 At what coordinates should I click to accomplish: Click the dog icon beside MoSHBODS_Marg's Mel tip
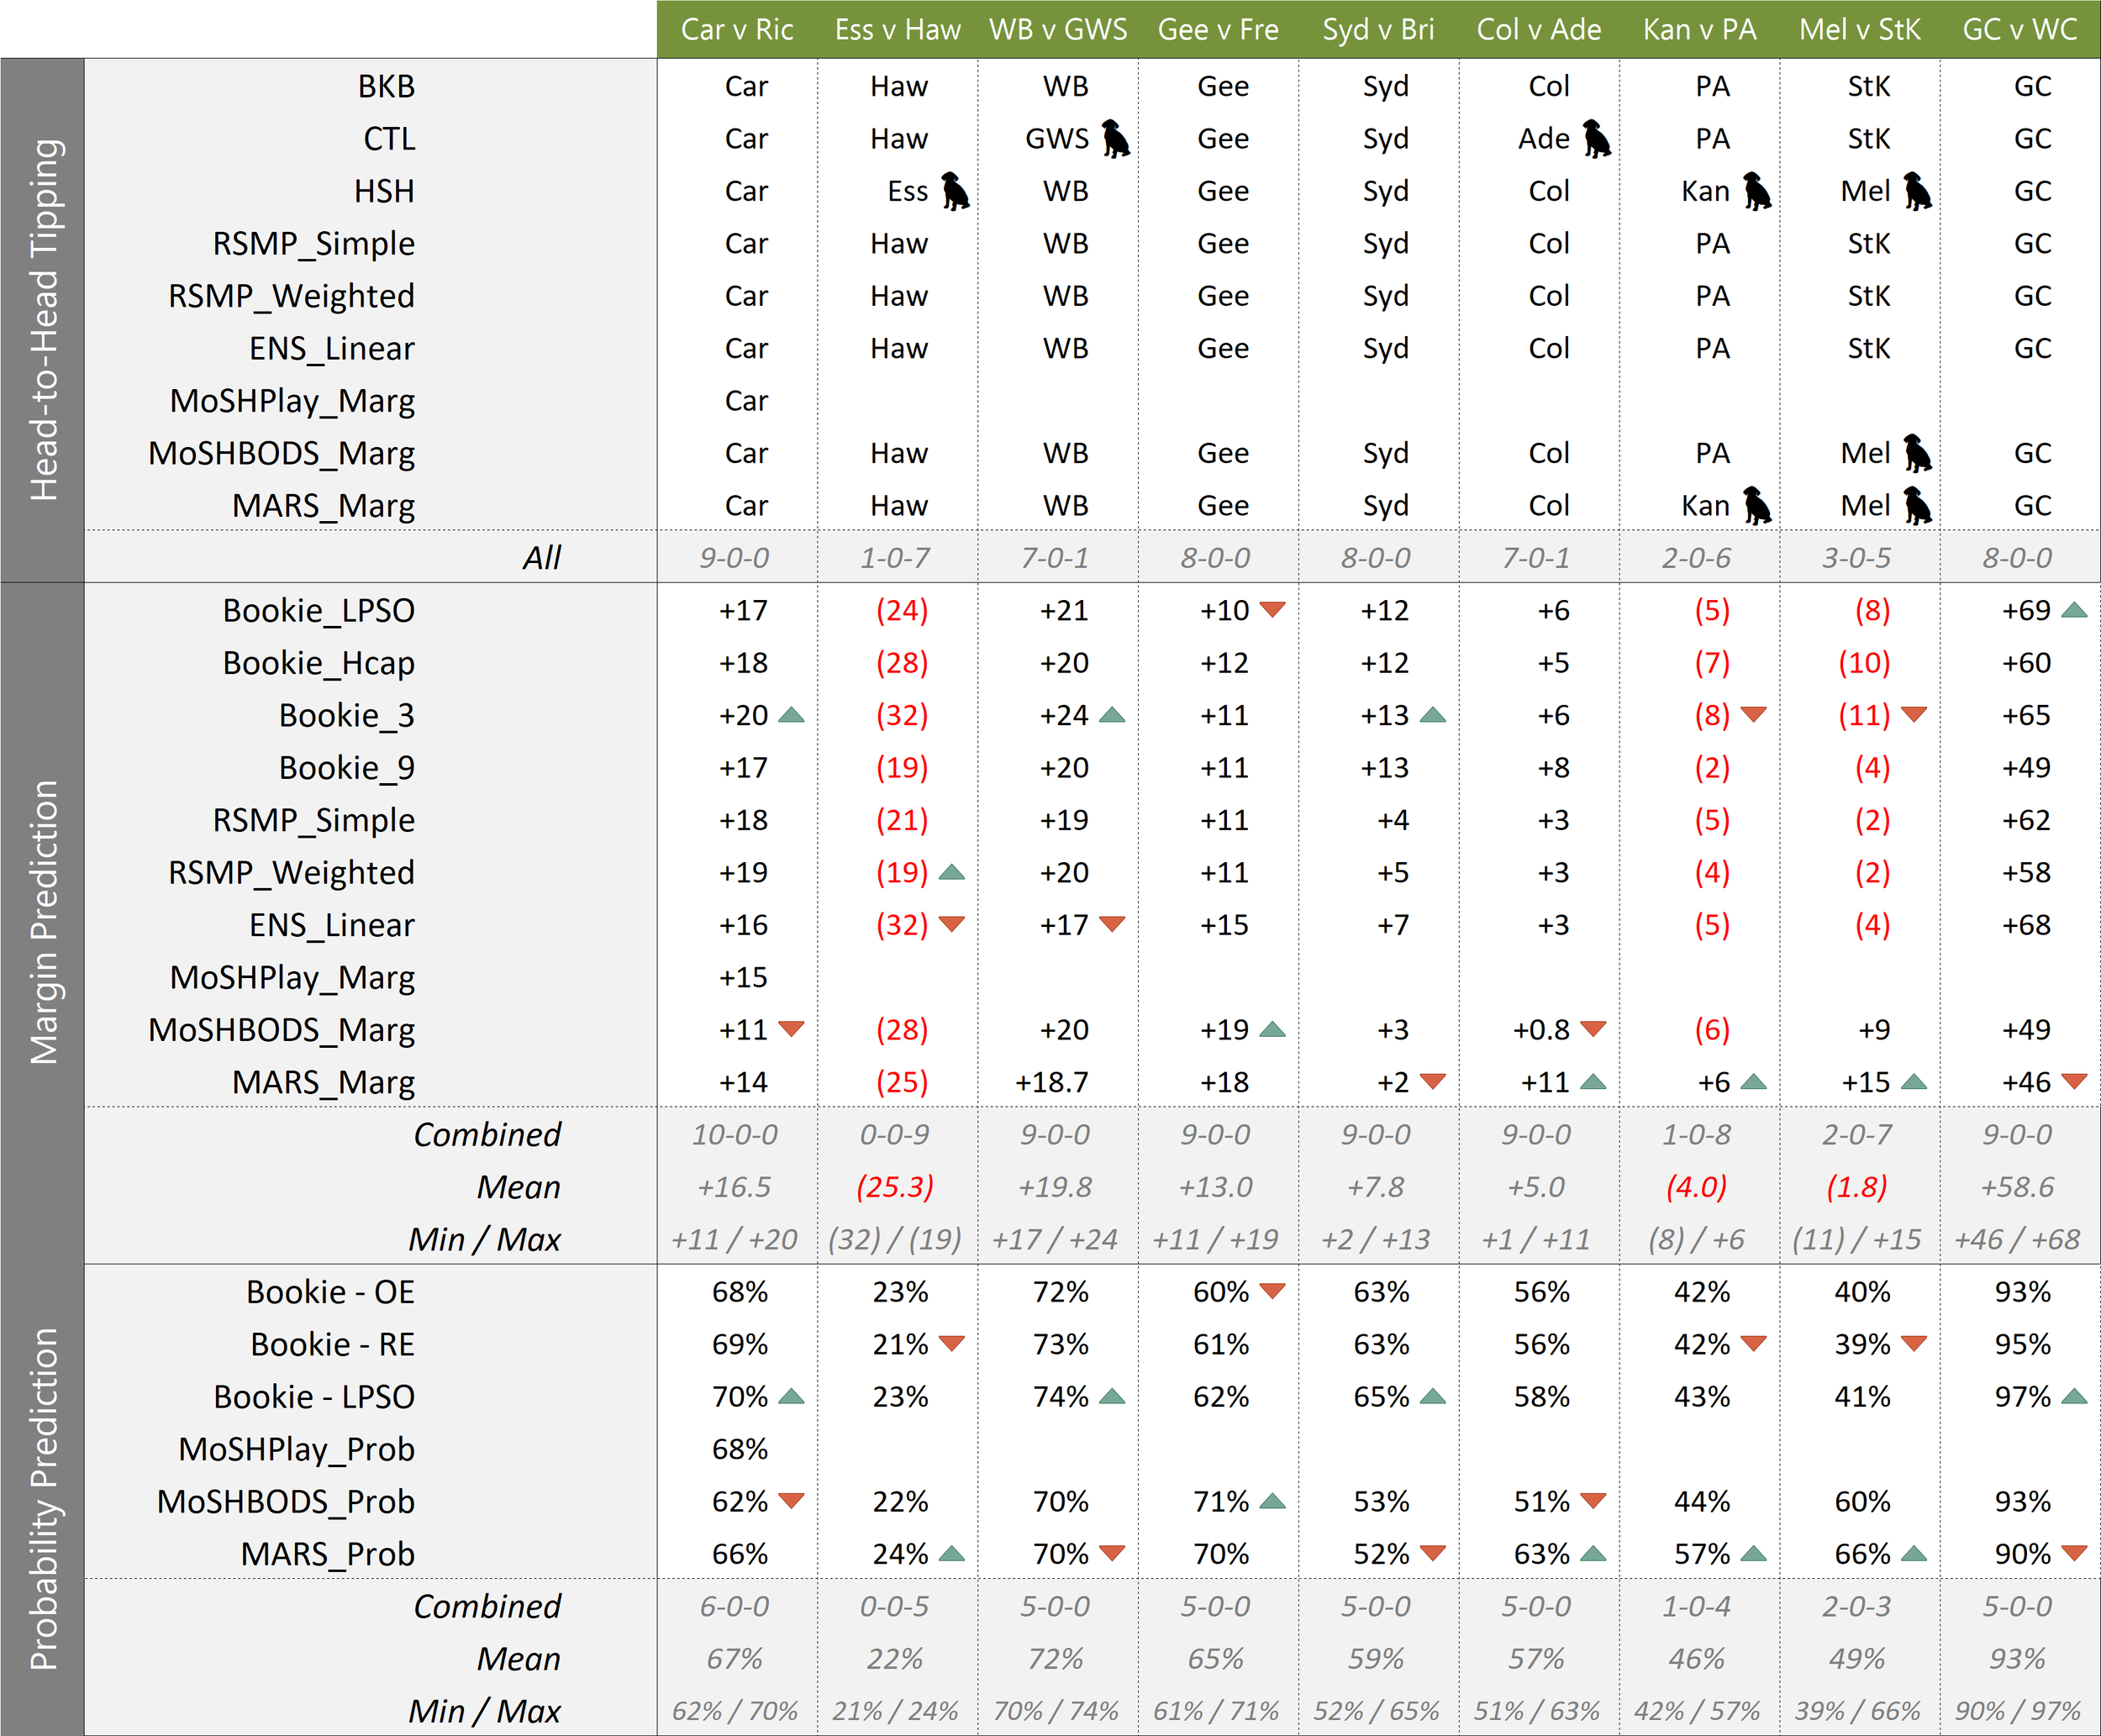1916,453
